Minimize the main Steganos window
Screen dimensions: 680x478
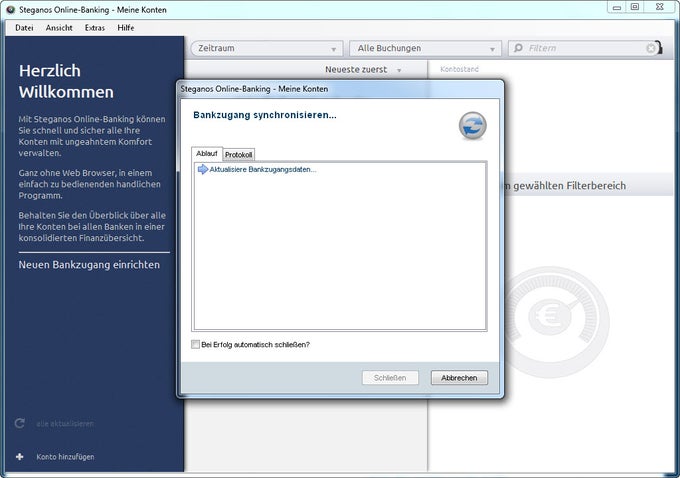[617, 7]
